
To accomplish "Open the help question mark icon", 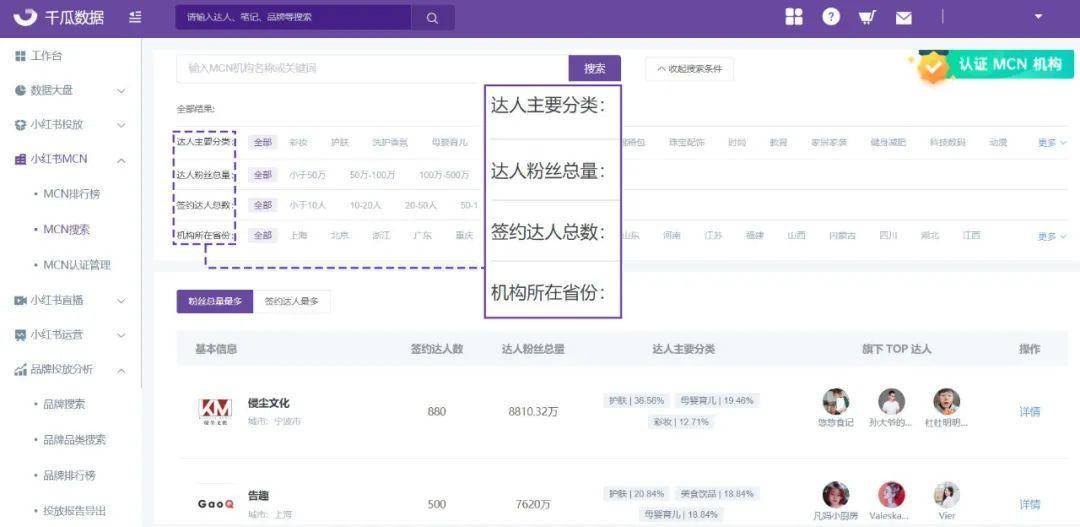I will pos(831,17).
